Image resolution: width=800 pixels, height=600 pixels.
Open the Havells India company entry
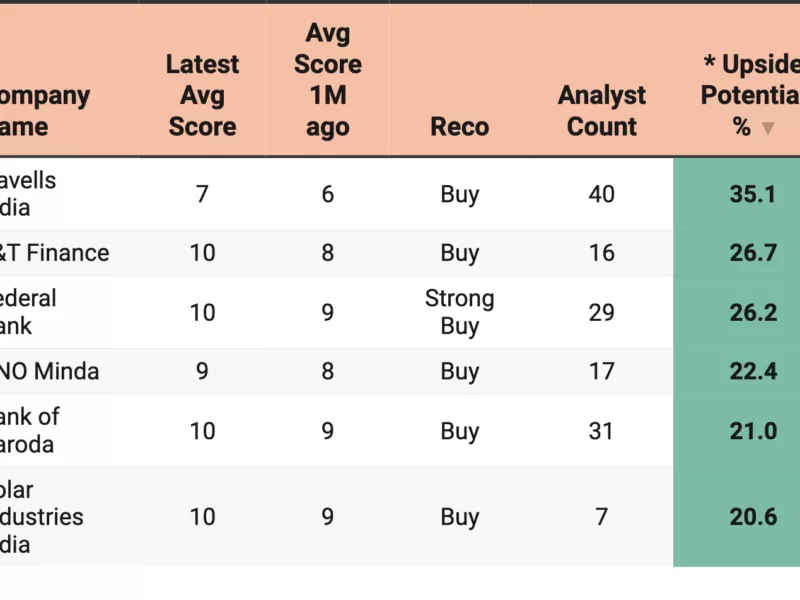point(28,194)
